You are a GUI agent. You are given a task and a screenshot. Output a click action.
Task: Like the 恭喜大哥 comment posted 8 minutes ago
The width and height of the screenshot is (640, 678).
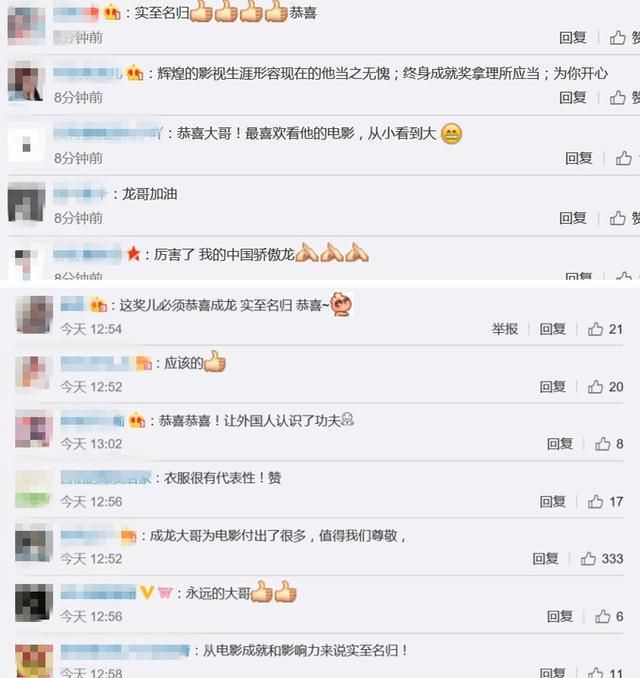tap(624, 158)
